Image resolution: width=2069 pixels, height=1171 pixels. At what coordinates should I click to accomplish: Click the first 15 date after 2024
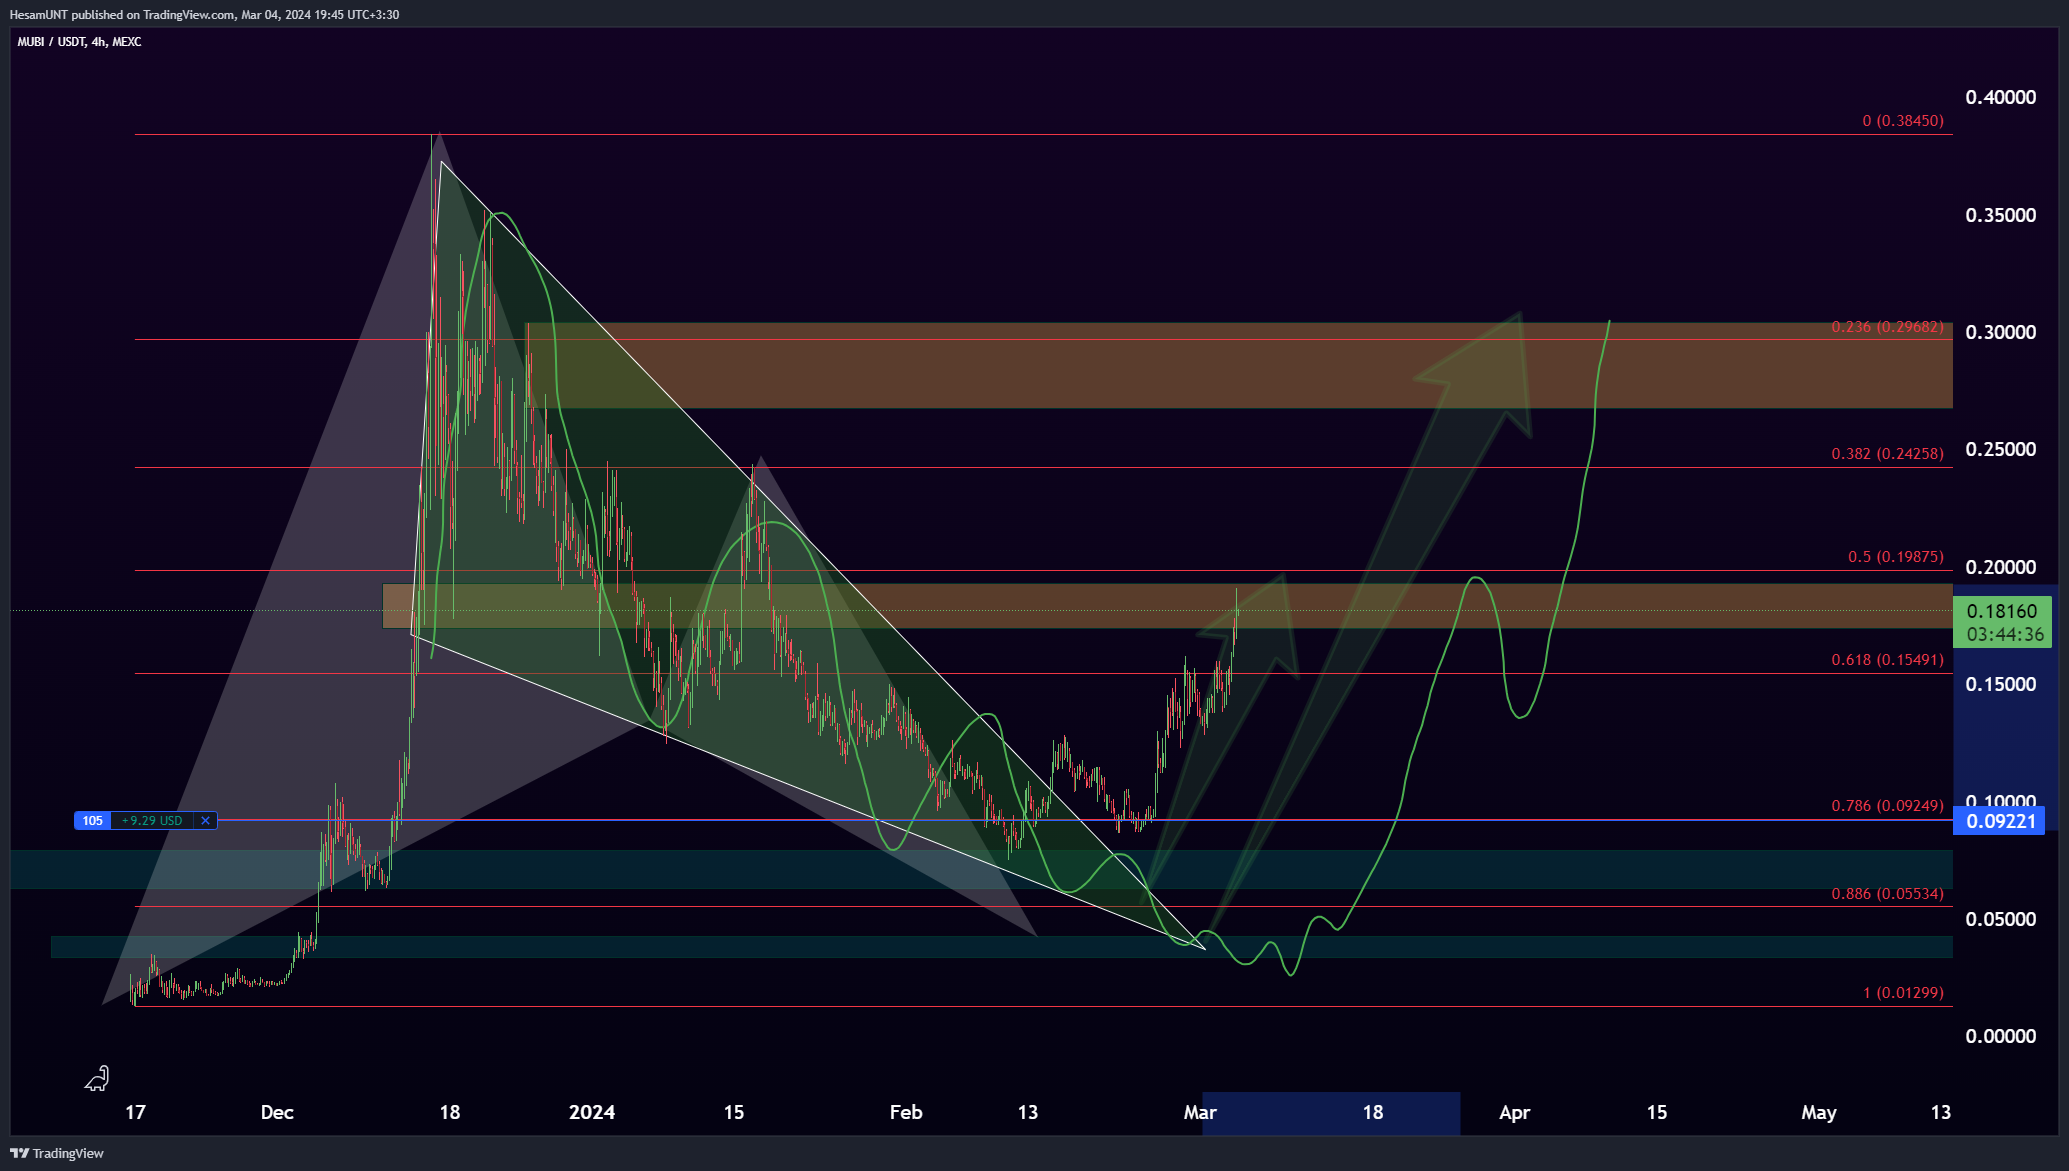click(734, 1112)
